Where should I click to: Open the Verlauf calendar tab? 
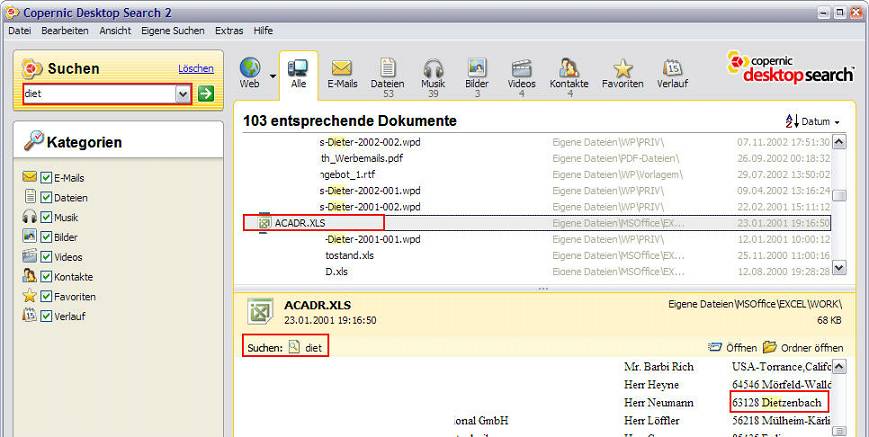tap(672, 74)
